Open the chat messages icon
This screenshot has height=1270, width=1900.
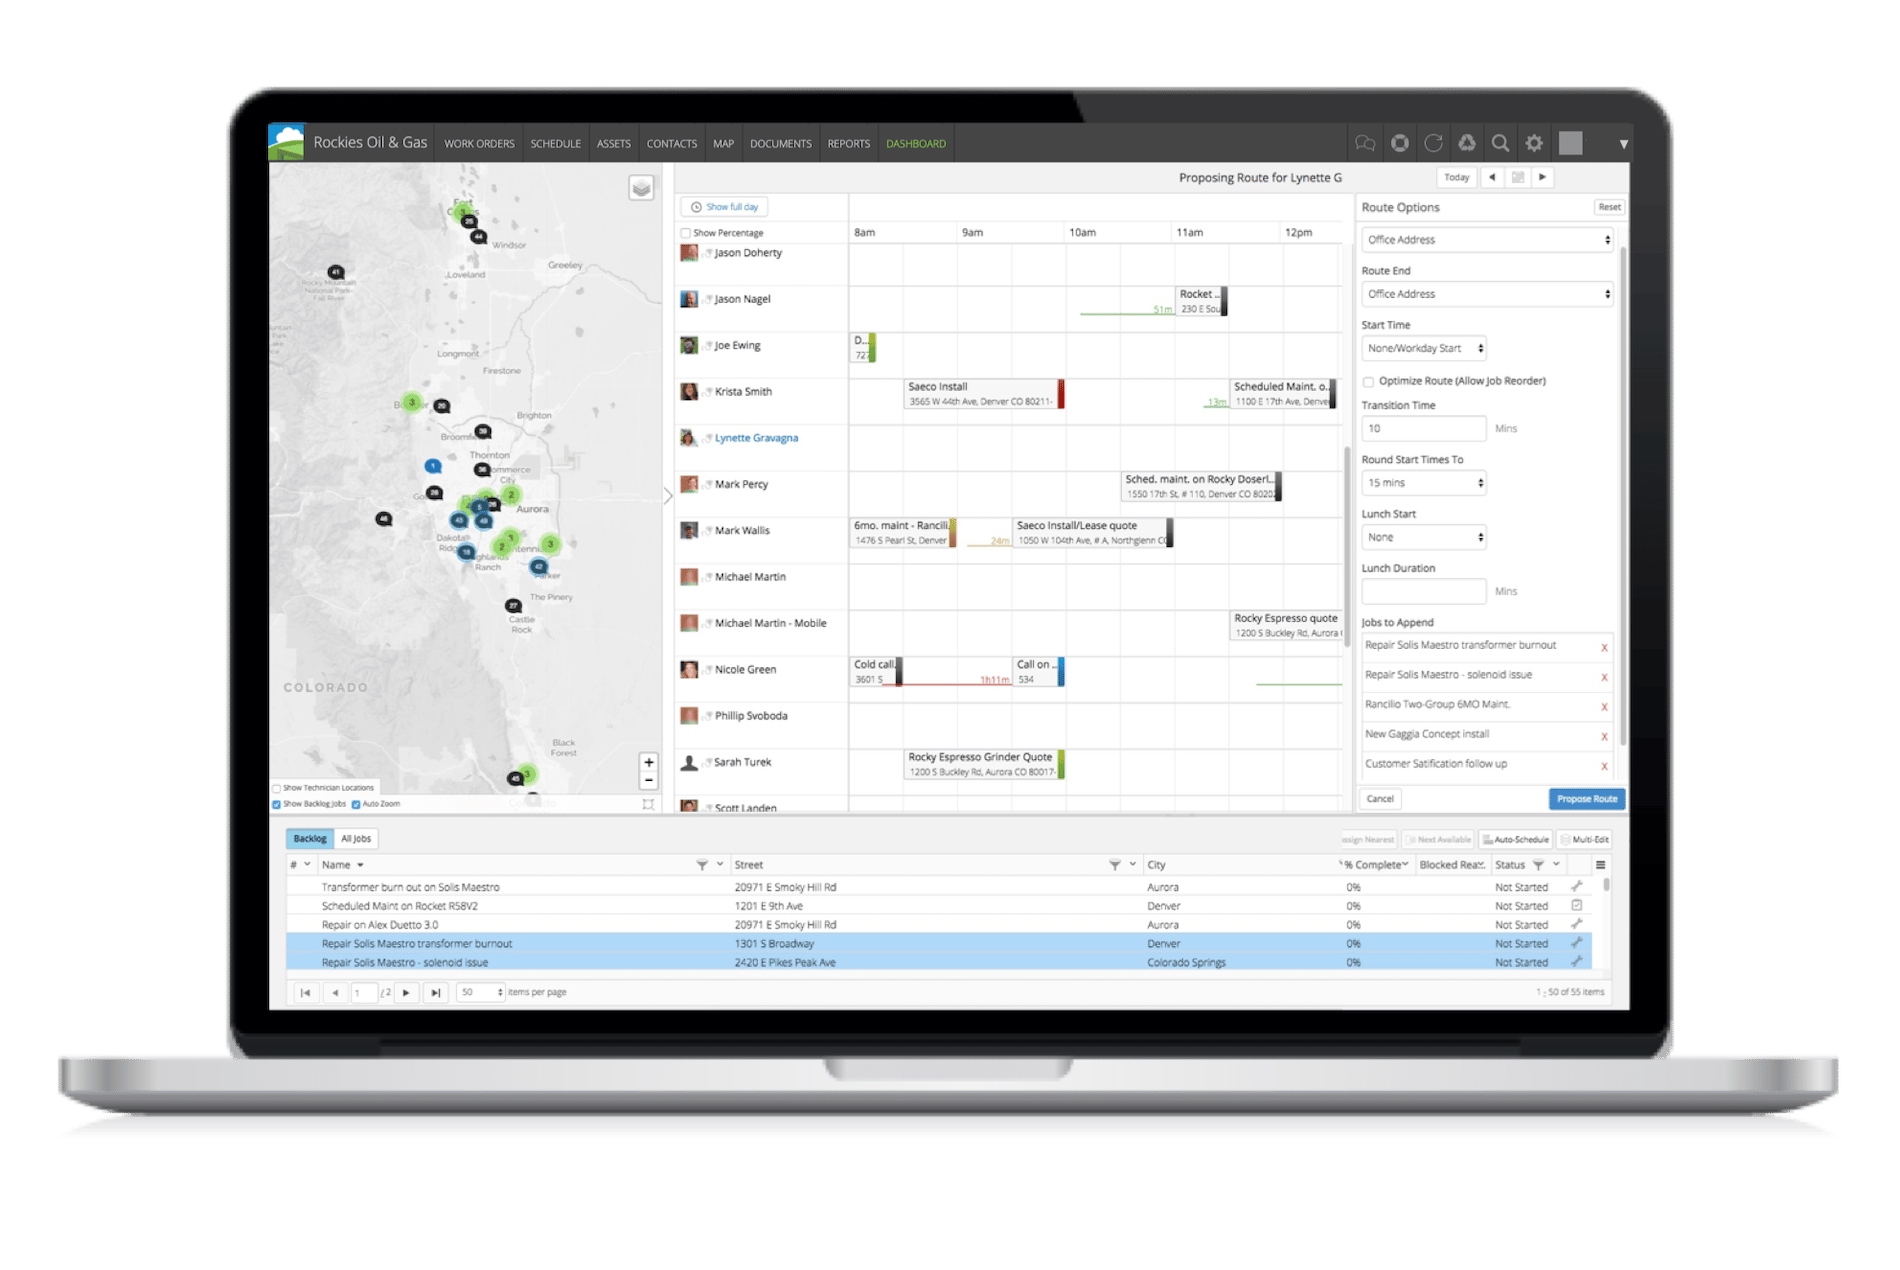tap(1365, 143)
